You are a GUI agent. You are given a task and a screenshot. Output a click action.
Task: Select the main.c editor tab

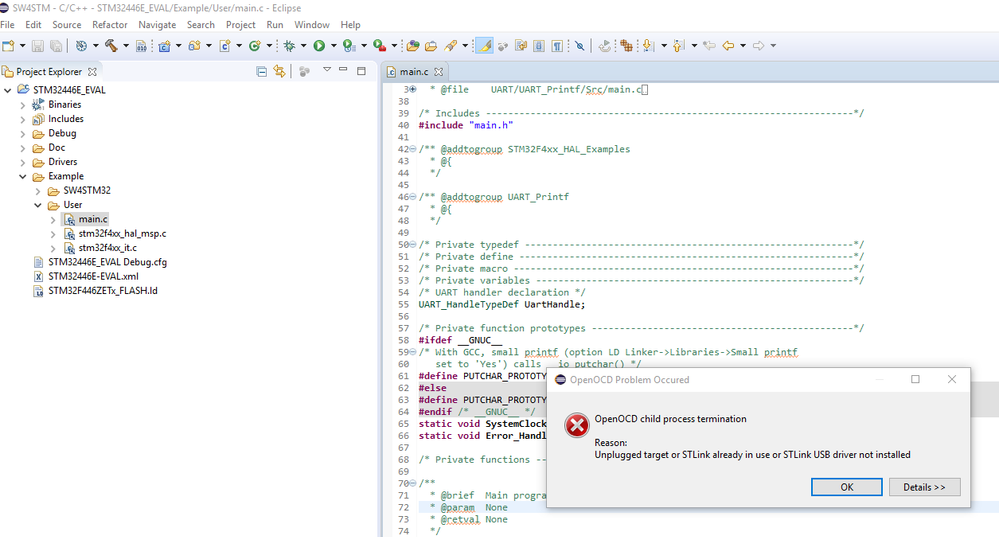click(414, 72)
